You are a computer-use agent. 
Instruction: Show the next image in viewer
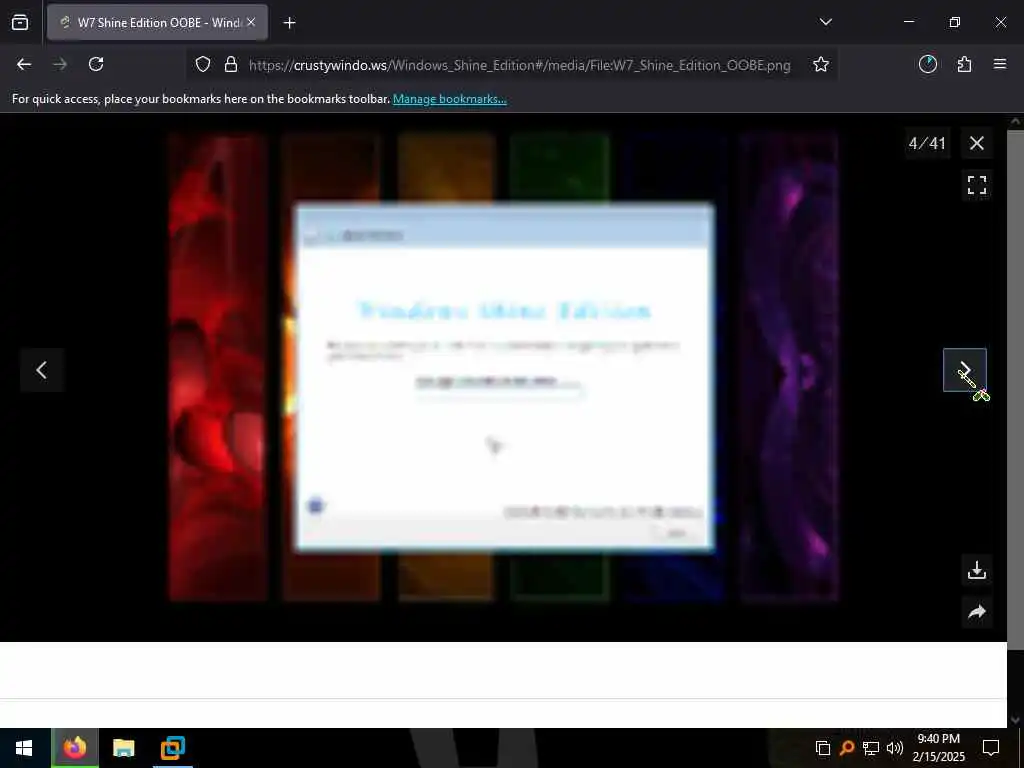pos(965,370)
